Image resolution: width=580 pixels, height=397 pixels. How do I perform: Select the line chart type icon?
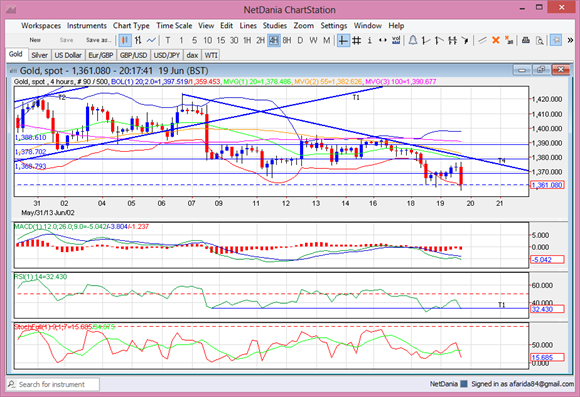click(151, 40)
